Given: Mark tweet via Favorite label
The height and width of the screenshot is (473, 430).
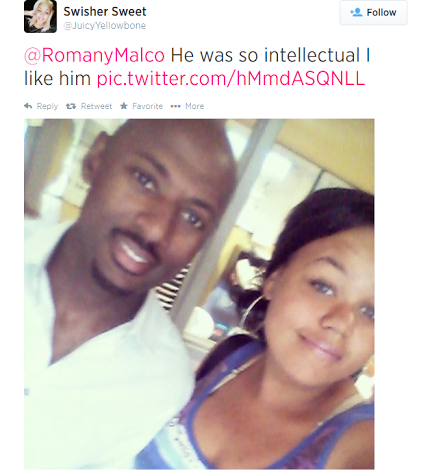Looking at the screenshot, I should [147, 106].
